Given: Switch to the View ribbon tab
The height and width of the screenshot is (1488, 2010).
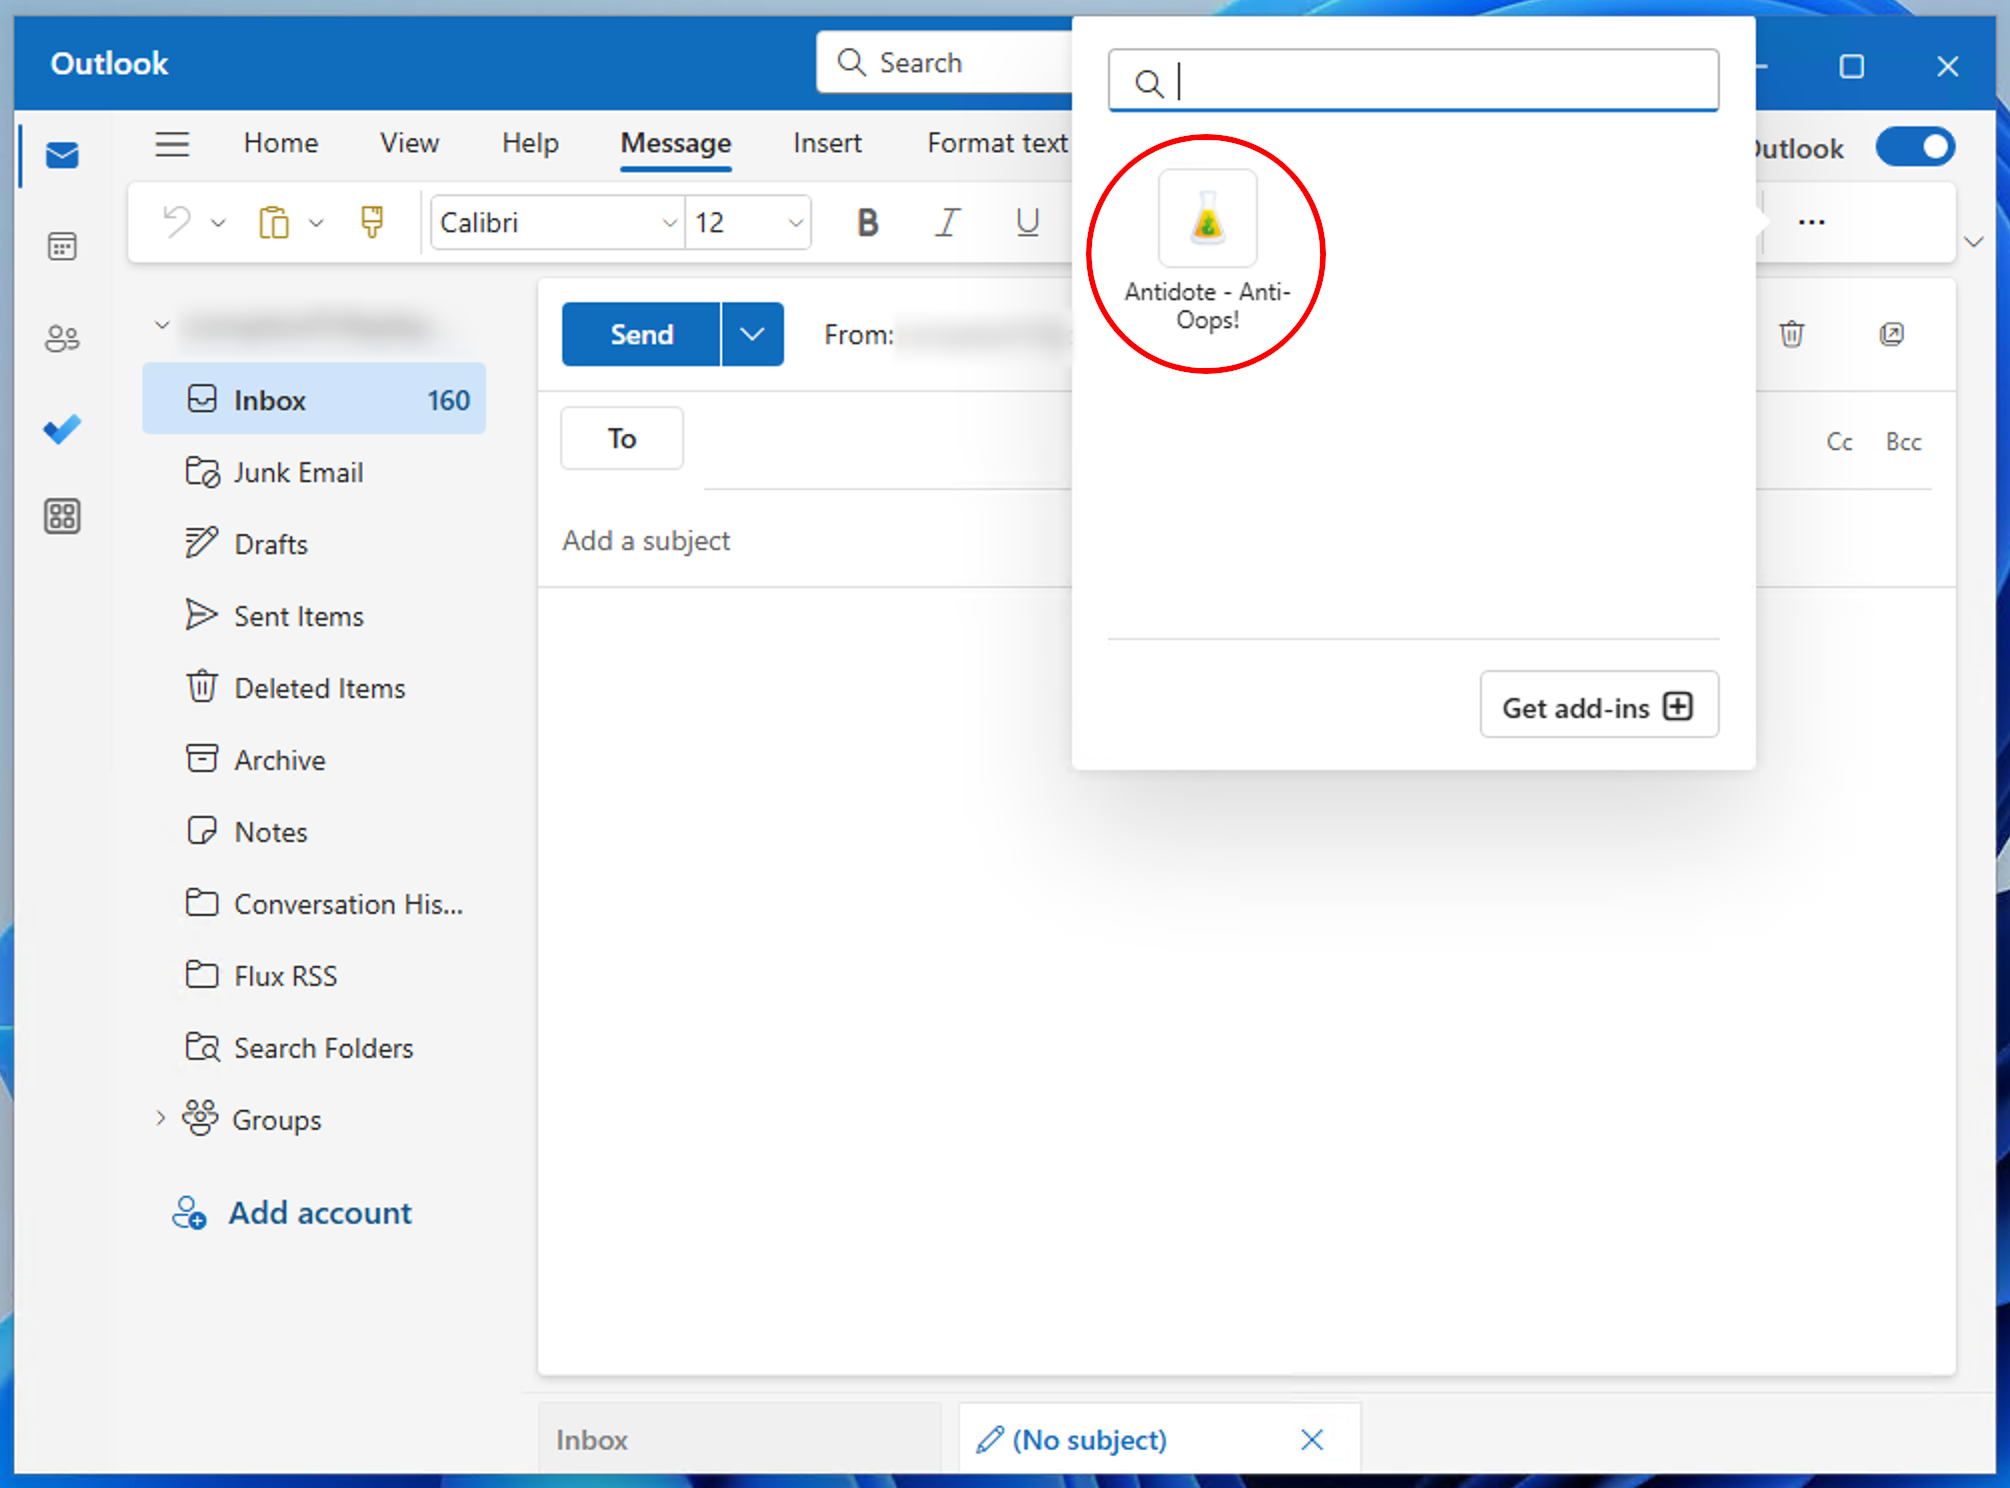Looking at the screenshot, I should (x=409, y=143).
